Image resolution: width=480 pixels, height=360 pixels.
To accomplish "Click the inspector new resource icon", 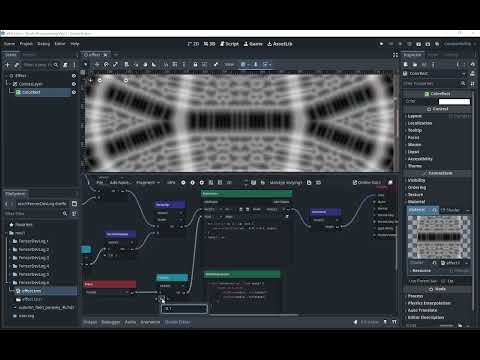I will 406,64.
